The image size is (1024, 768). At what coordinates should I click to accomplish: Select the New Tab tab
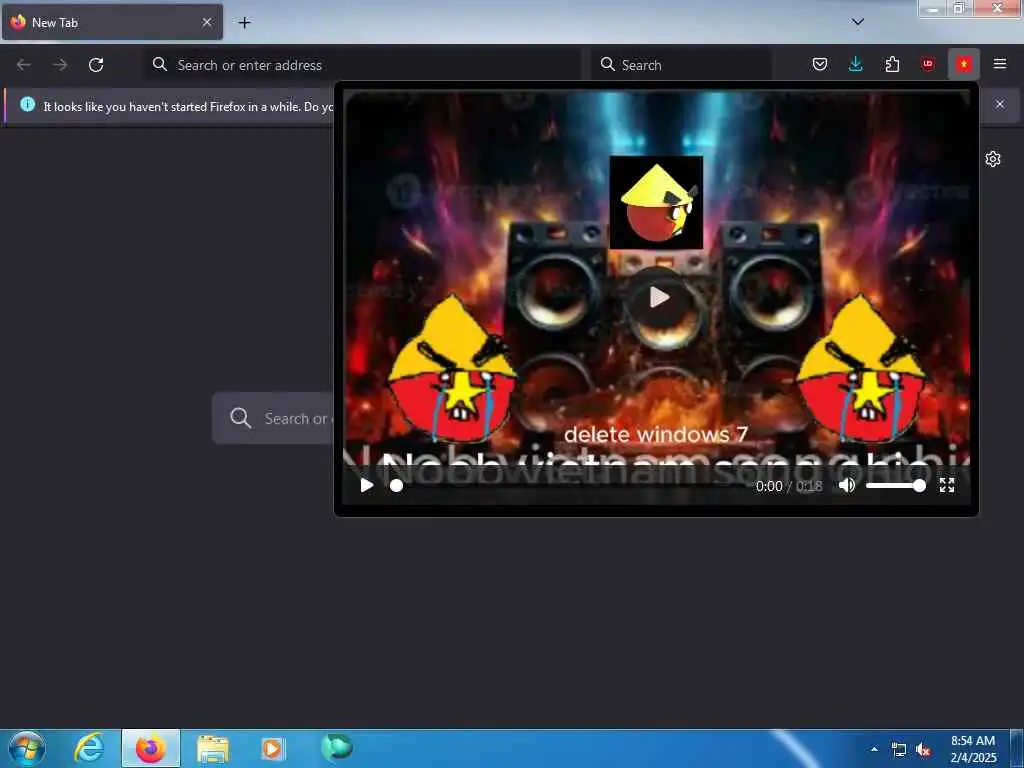tap(112, 22)
